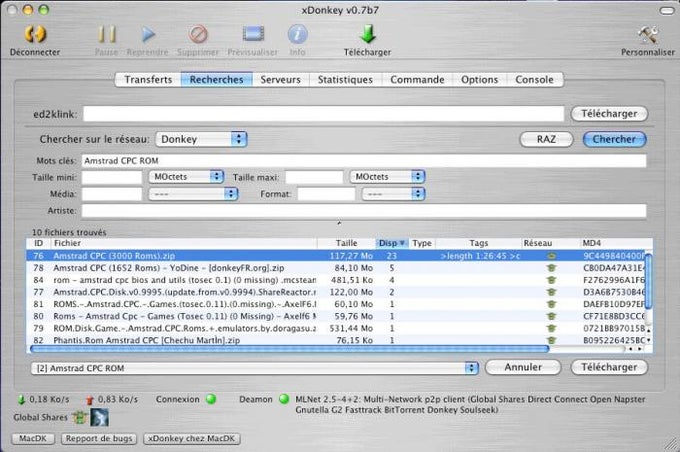Select row Amstrad CPC (3000 Roms).zip

point(336,256)
